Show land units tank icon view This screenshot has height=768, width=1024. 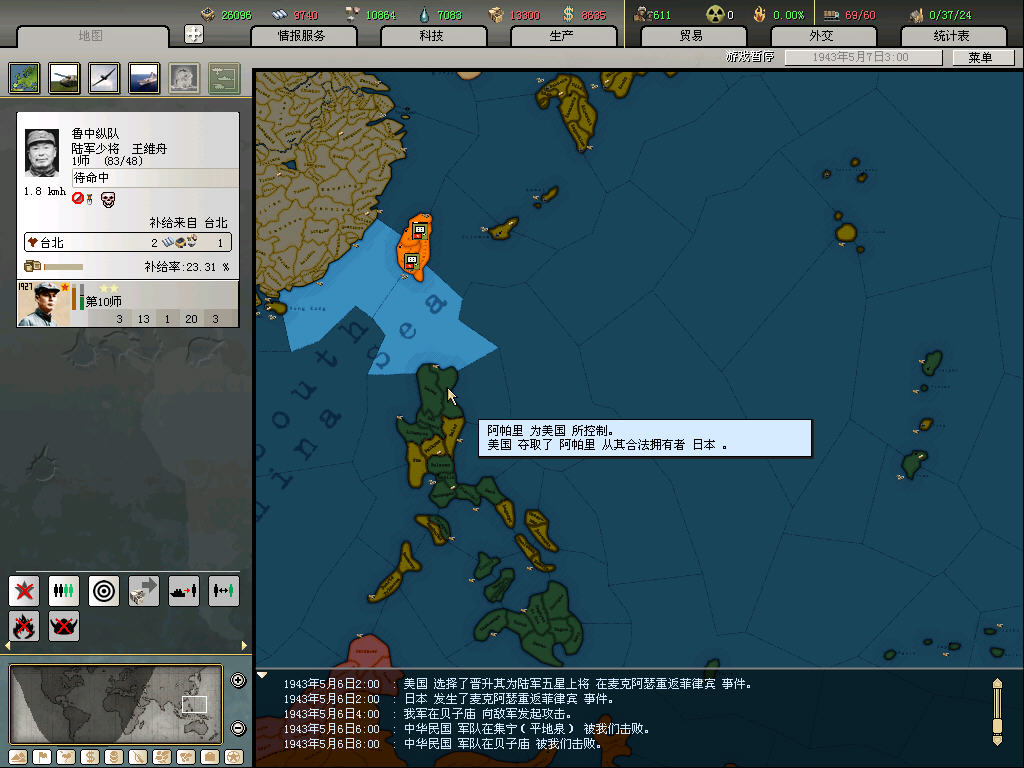(64, 78)
